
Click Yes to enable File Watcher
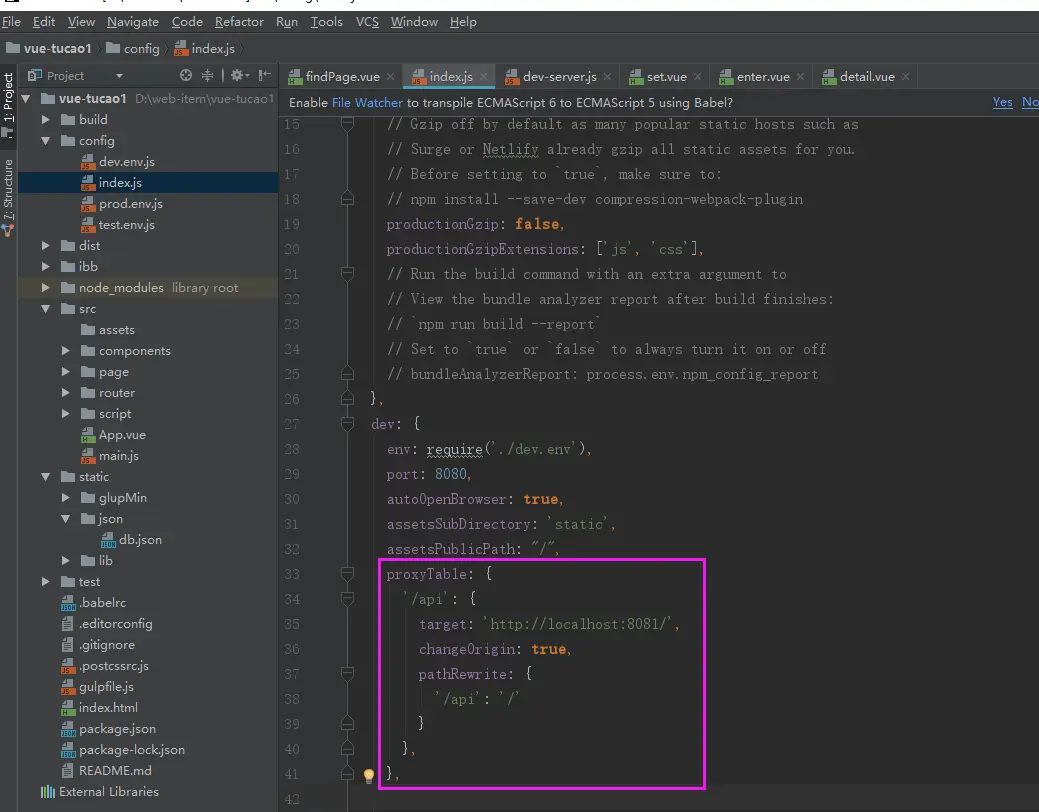tap(1002, 102)
